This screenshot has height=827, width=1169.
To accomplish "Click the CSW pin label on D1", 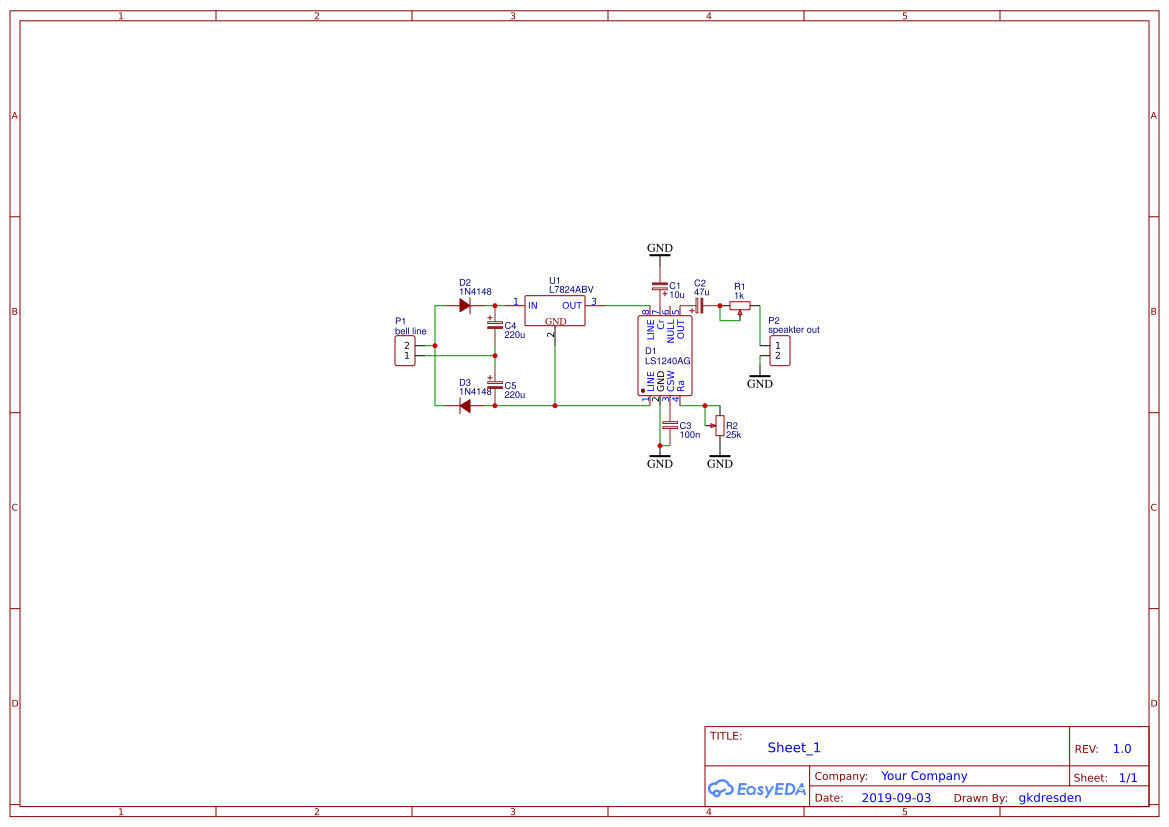I will click(x=670, y=381).
